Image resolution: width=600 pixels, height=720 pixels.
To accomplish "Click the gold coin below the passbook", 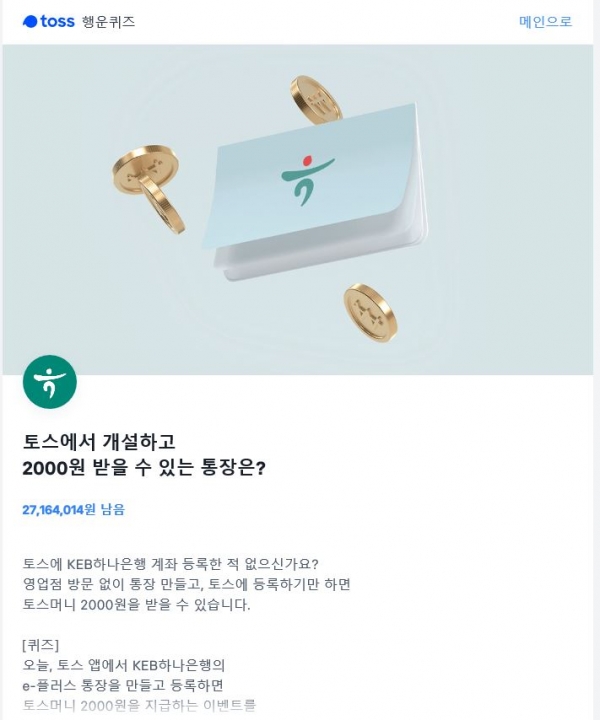I will 370,312.
